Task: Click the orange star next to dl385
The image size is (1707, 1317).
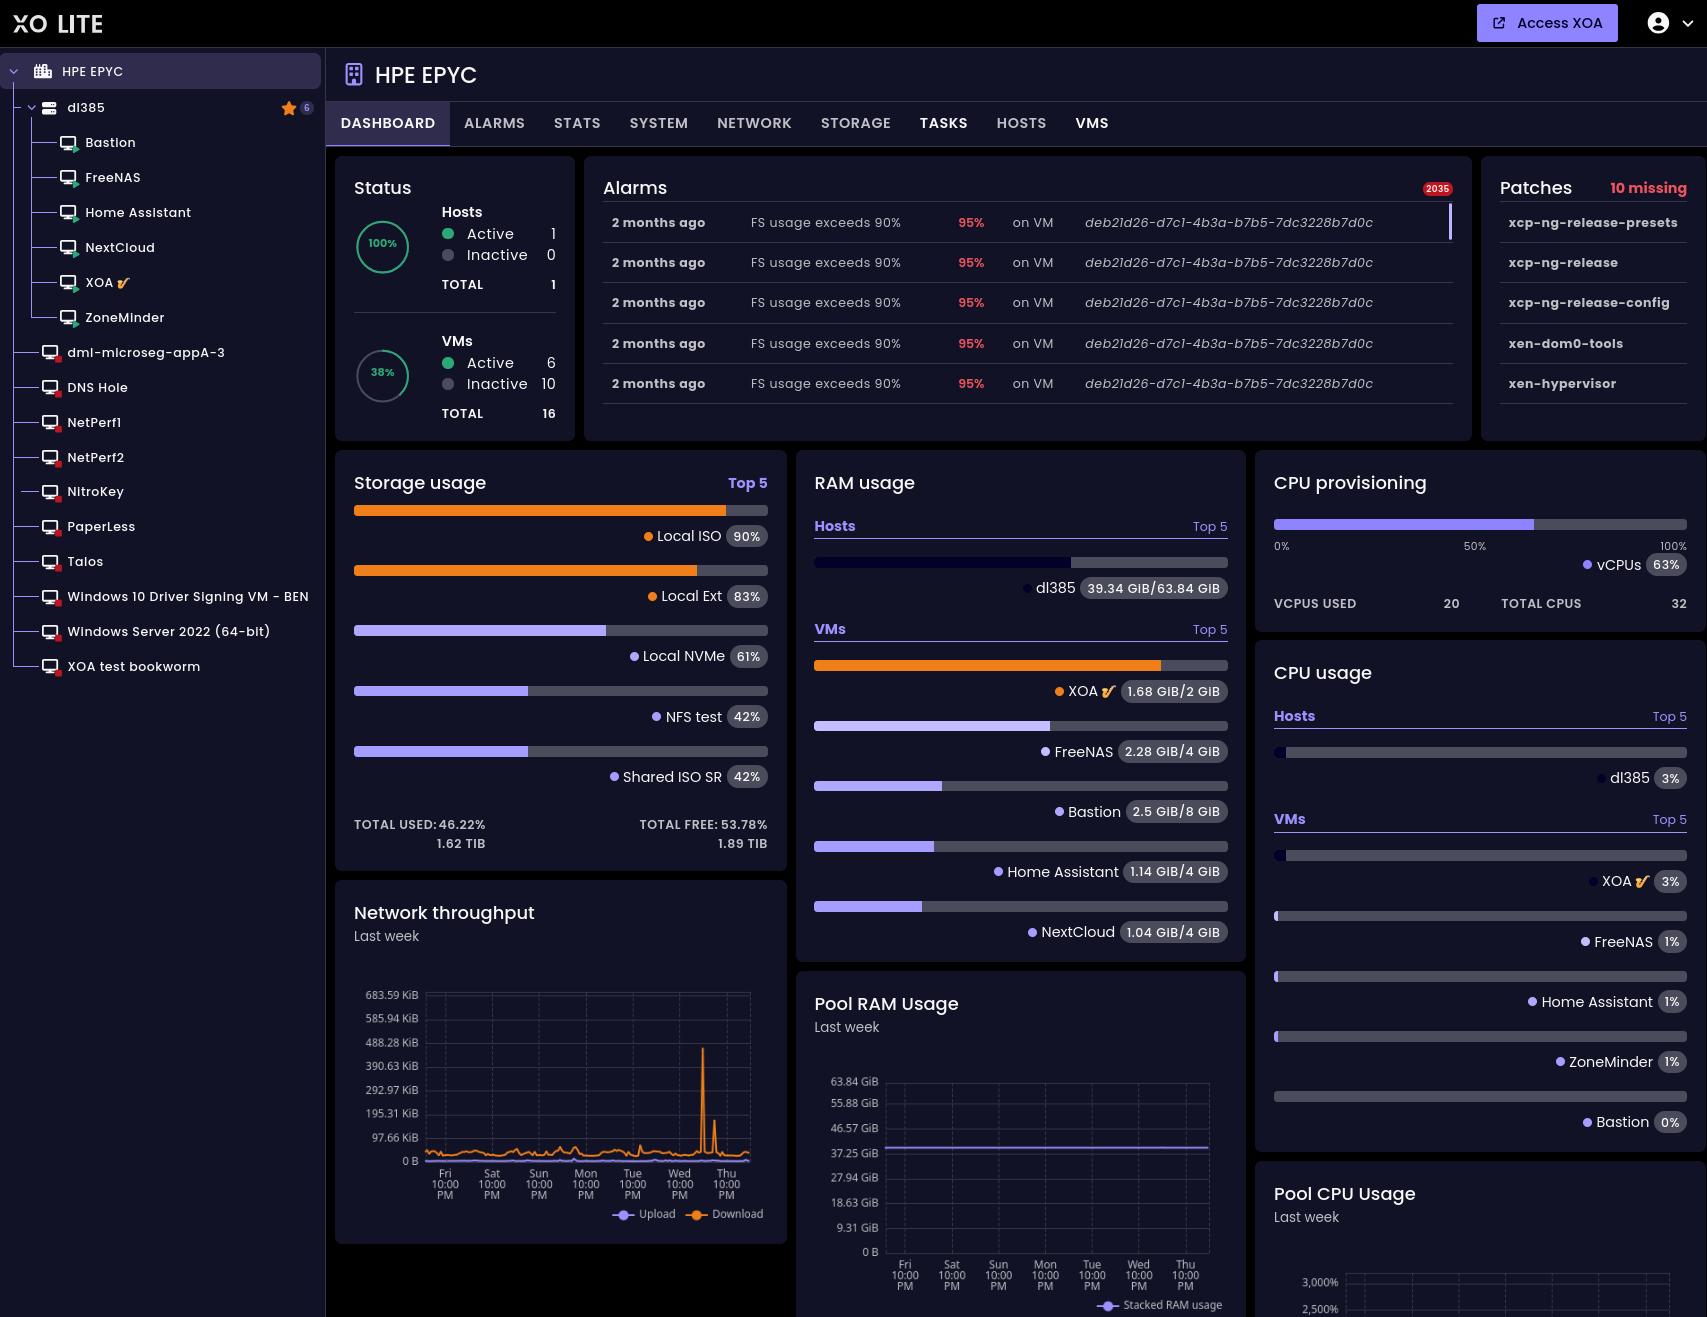Action: pos(289,108)
